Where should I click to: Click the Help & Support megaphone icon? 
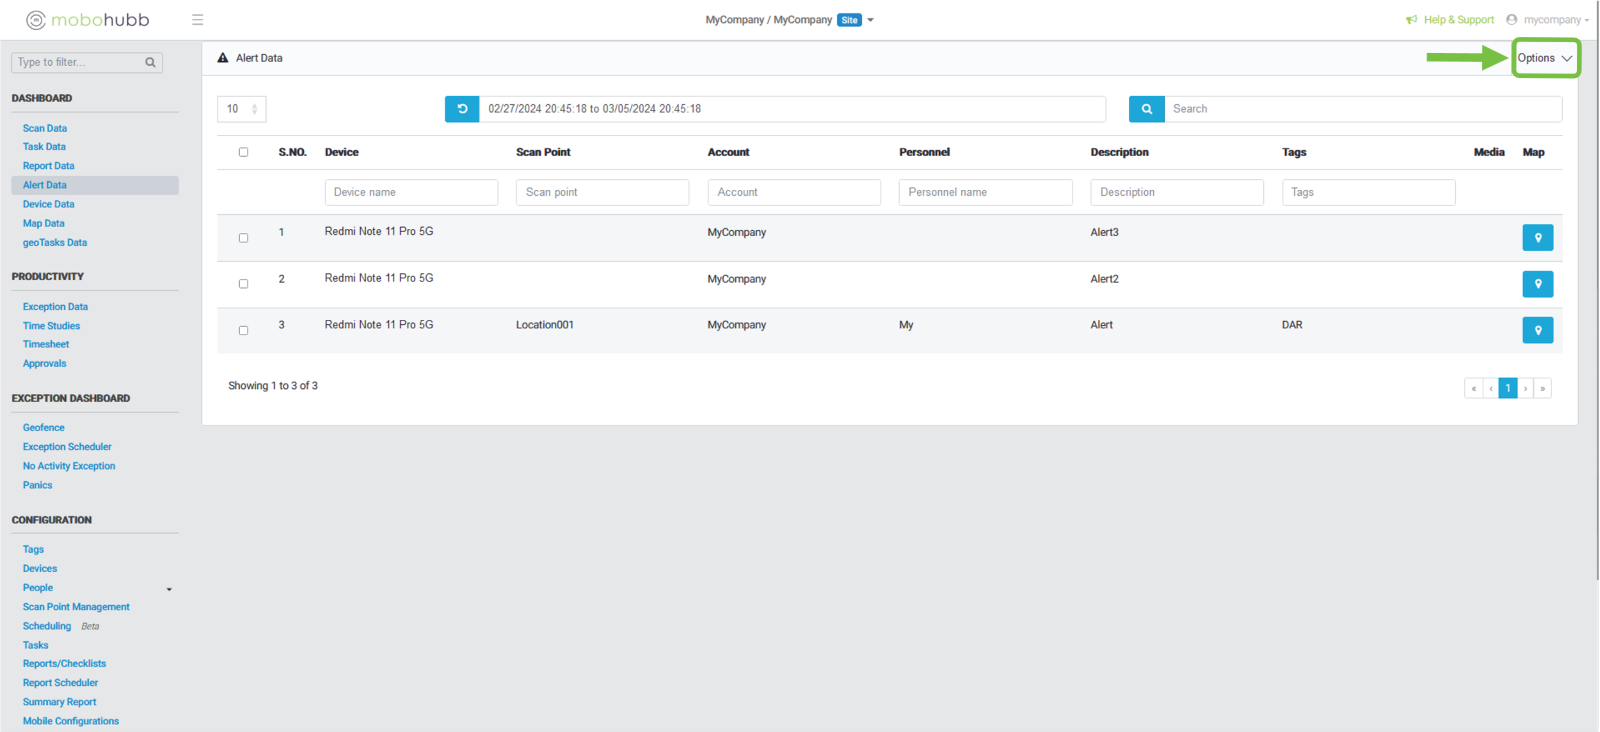[1411, 20]
